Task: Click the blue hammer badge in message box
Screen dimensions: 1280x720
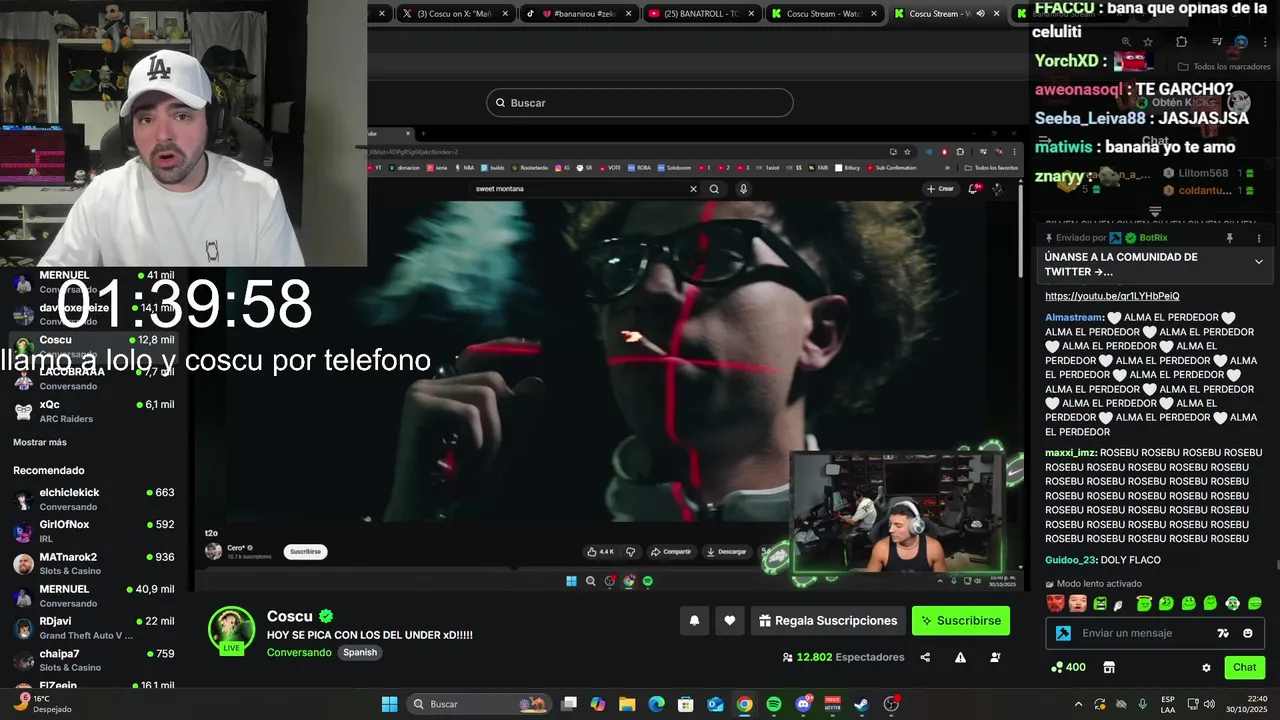Action: (x=1063, y=633)
